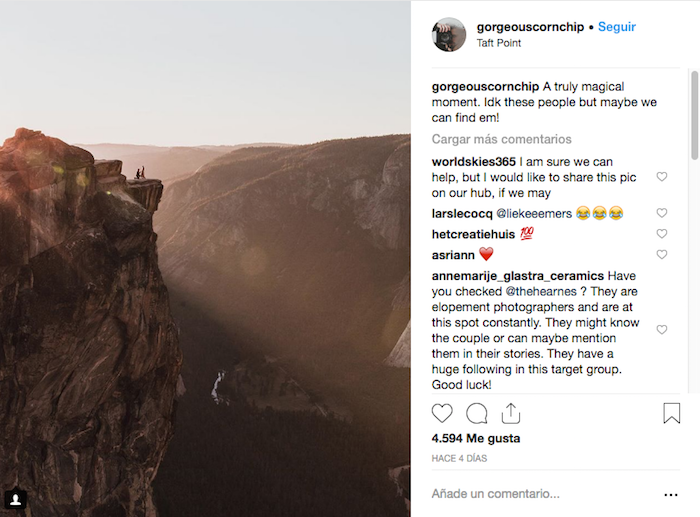The image size is (700, 517).
Task: Open the worldskies365 profile link
Action: point(475,162)
